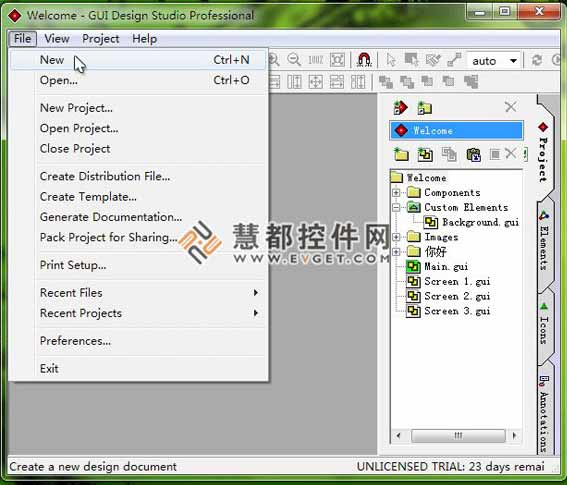Choose Print Setup... entry

coord(139,265)
